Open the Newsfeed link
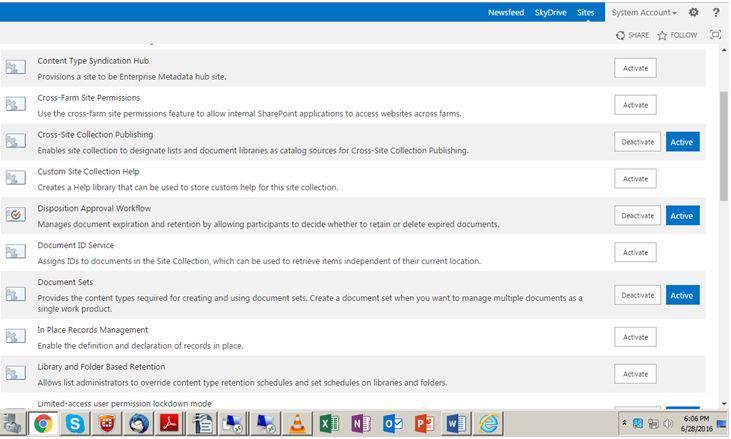The image size is (731, 439). [506, 13]
